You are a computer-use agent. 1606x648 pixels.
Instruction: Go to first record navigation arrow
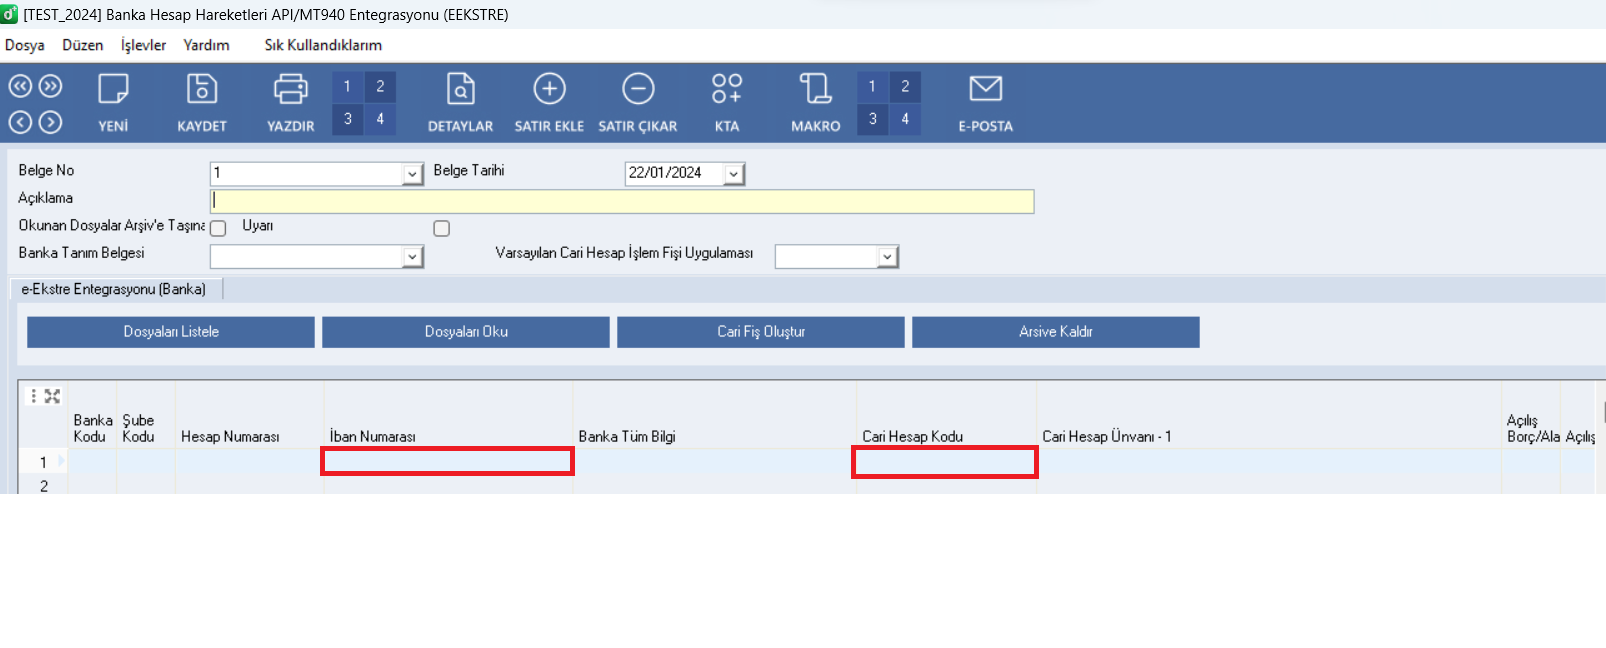point(20,87)
